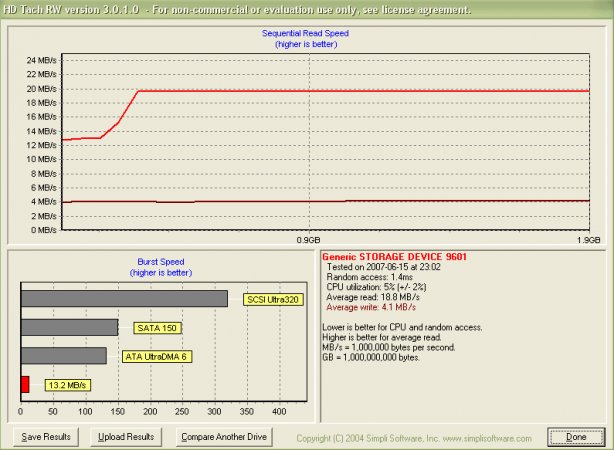Click the 1.9GB axis marker
This screenshot has width=614, height=450.
coord(589,240)
